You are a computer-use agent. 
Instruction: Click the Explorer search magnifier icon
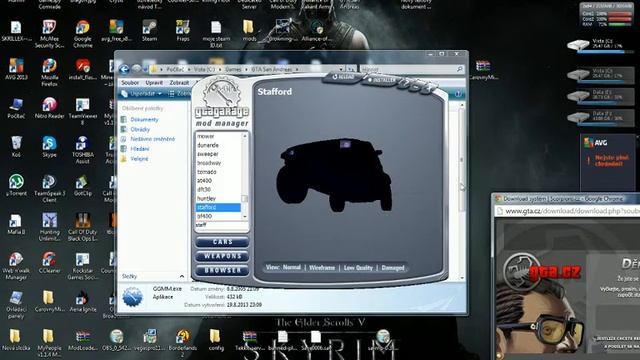[460, 69]
